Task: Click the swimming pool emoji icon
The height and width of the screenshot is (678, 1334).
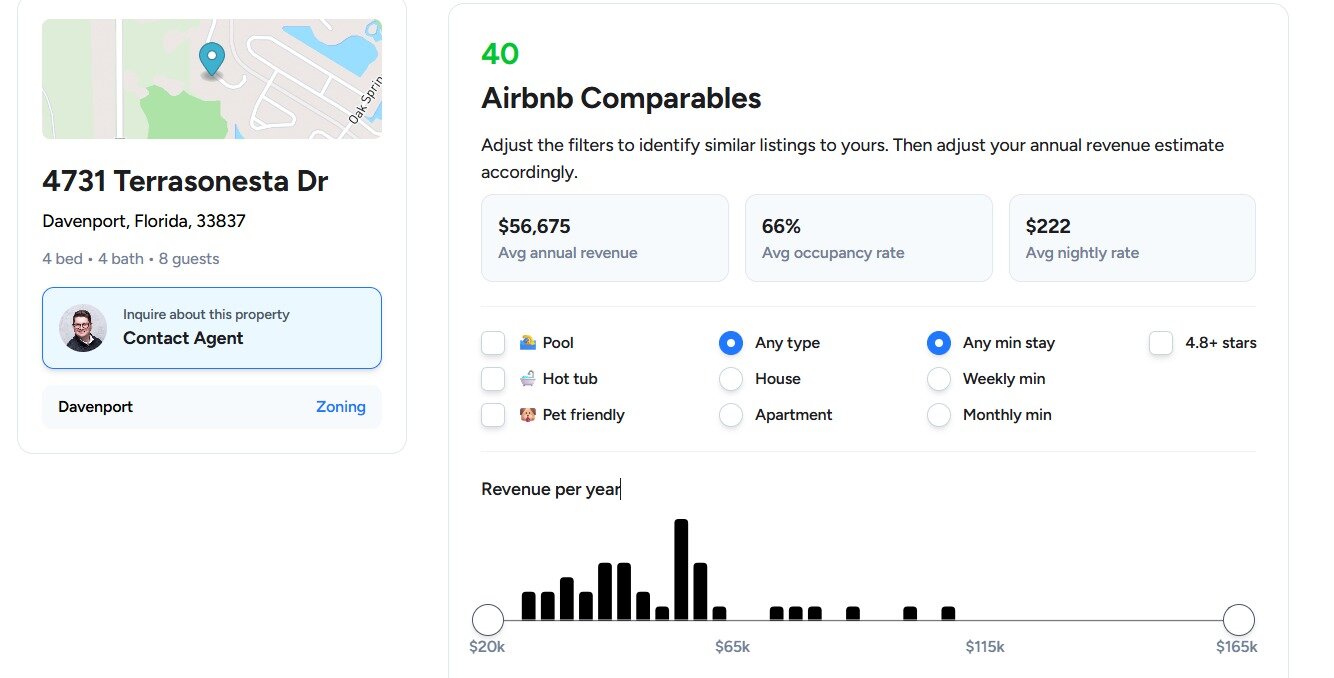Action: pyautogui.click(x=528, y=343)
